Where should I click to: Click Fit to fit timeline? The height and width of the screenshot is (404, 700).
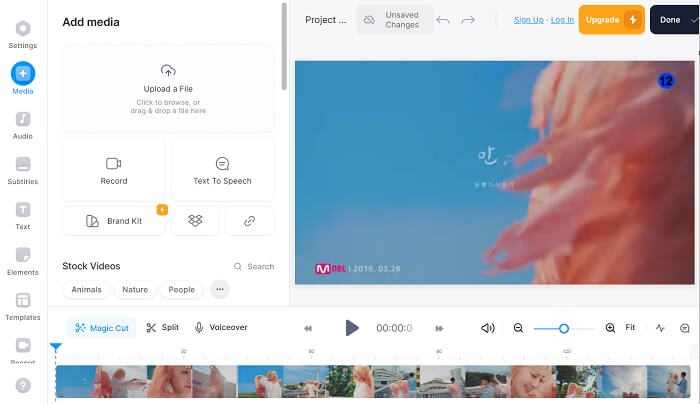coord(630,328)
